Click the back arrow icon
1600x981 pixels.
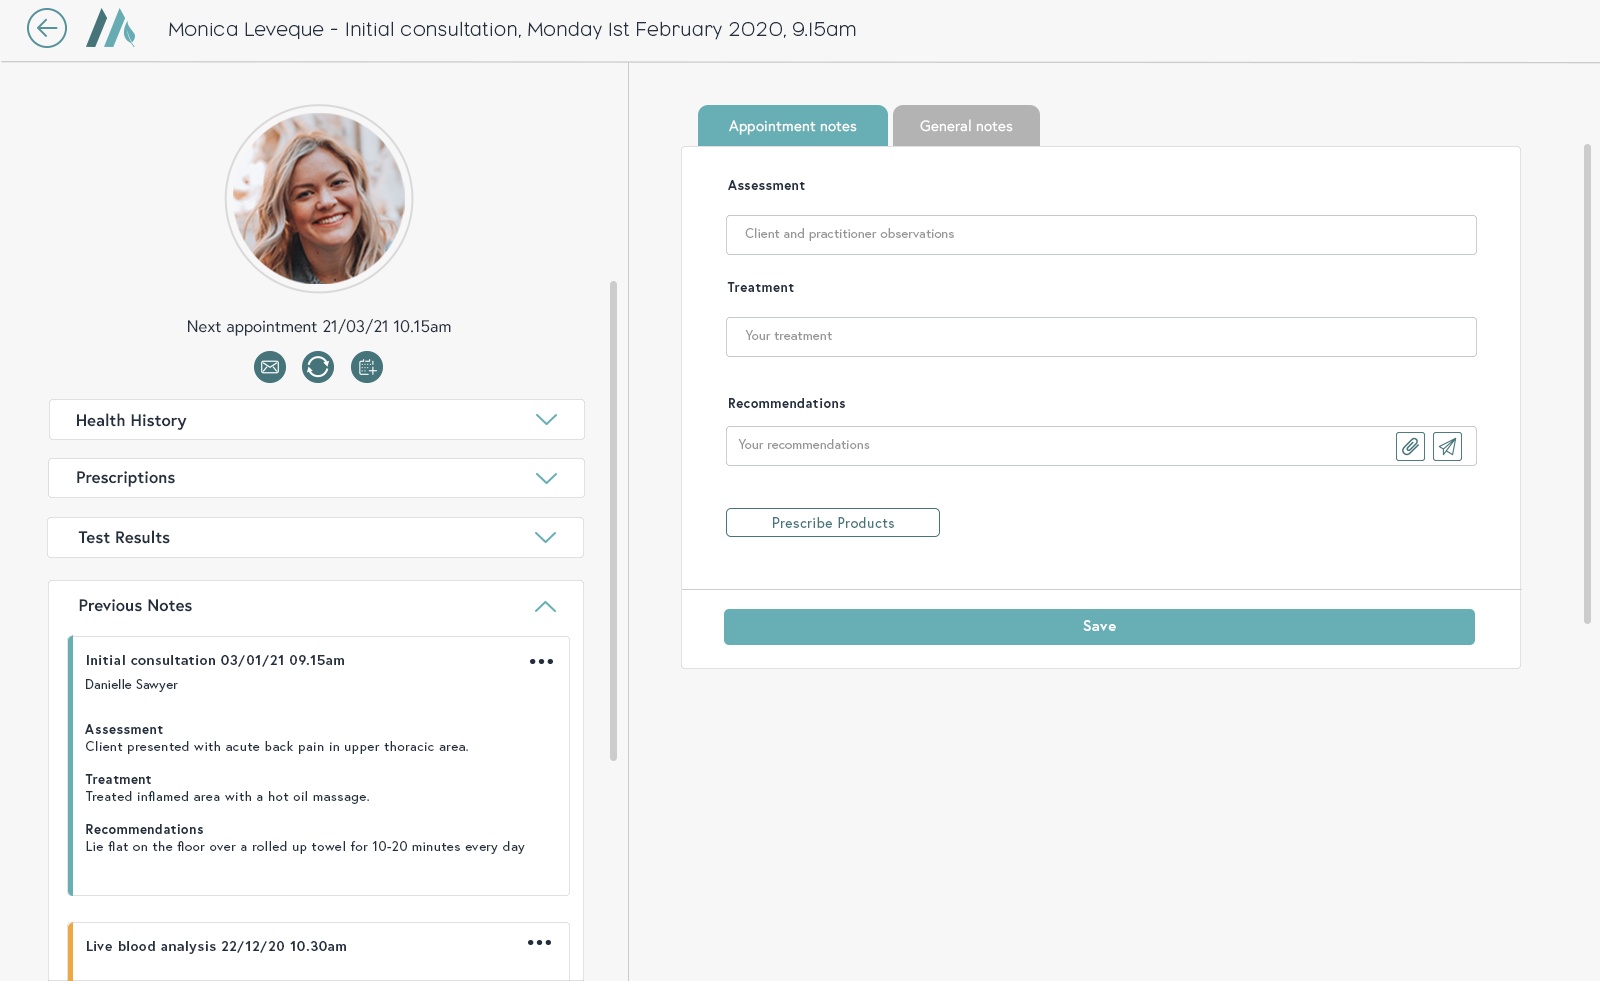pos(47,28)
